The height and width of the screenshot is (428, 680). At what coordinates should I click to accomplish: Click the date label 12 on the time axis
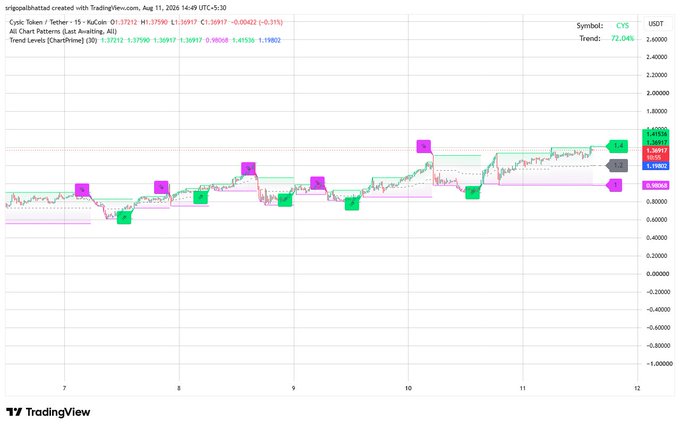click(x=637, y=388)
